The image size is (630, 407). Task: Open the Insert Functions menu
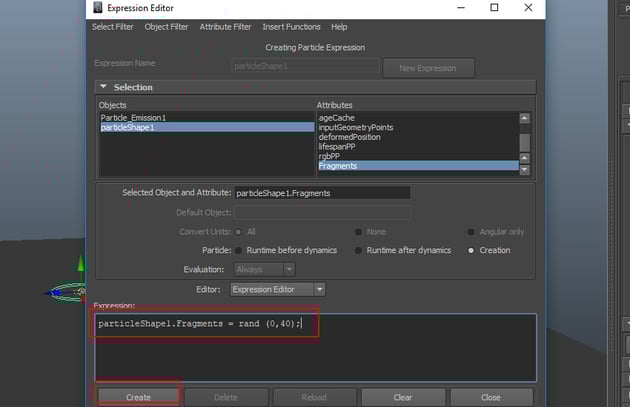(x=291, y=27)
